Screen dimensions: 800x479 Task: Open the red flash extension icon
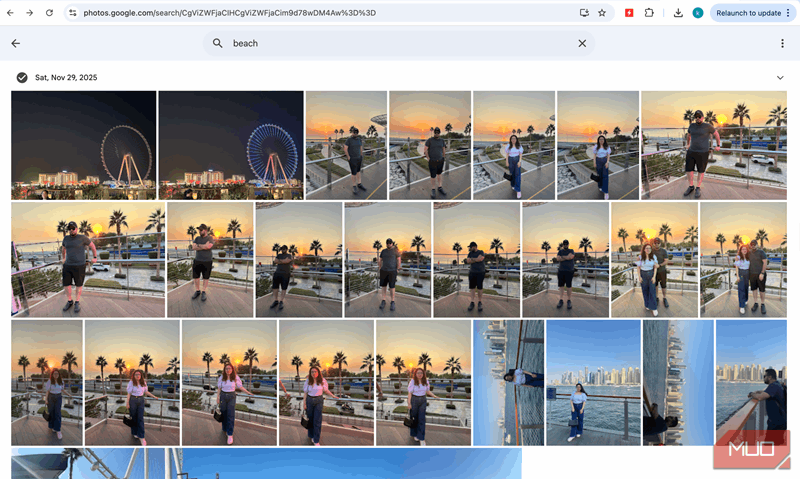click(x=629, y=13)
